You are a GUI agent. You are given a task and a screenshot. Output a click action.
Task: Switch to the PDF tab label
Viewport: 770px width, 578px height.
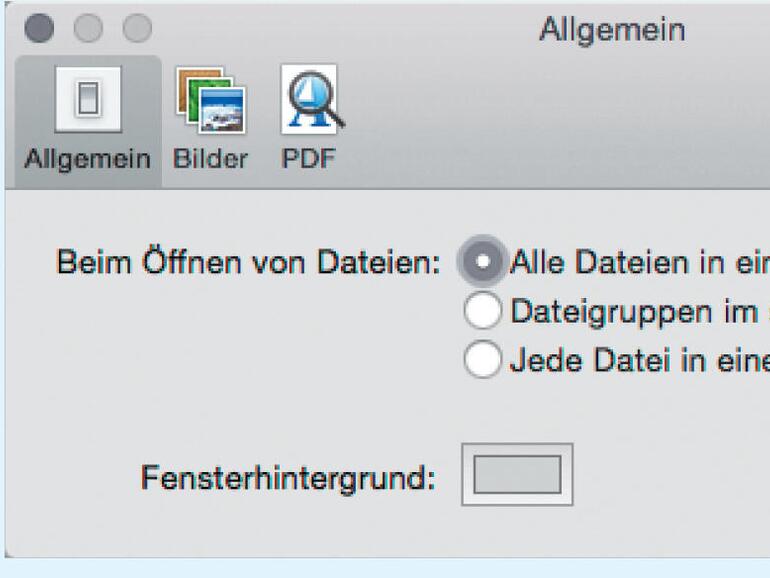tap(308, 160)
